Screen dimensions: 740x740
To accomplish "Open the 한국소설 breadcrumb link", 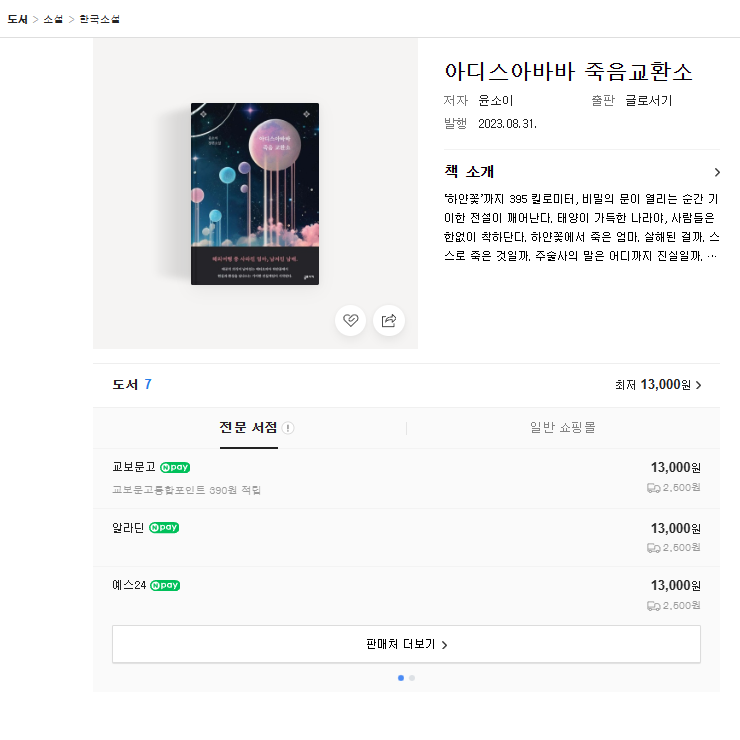I will [x=100, y=19].
